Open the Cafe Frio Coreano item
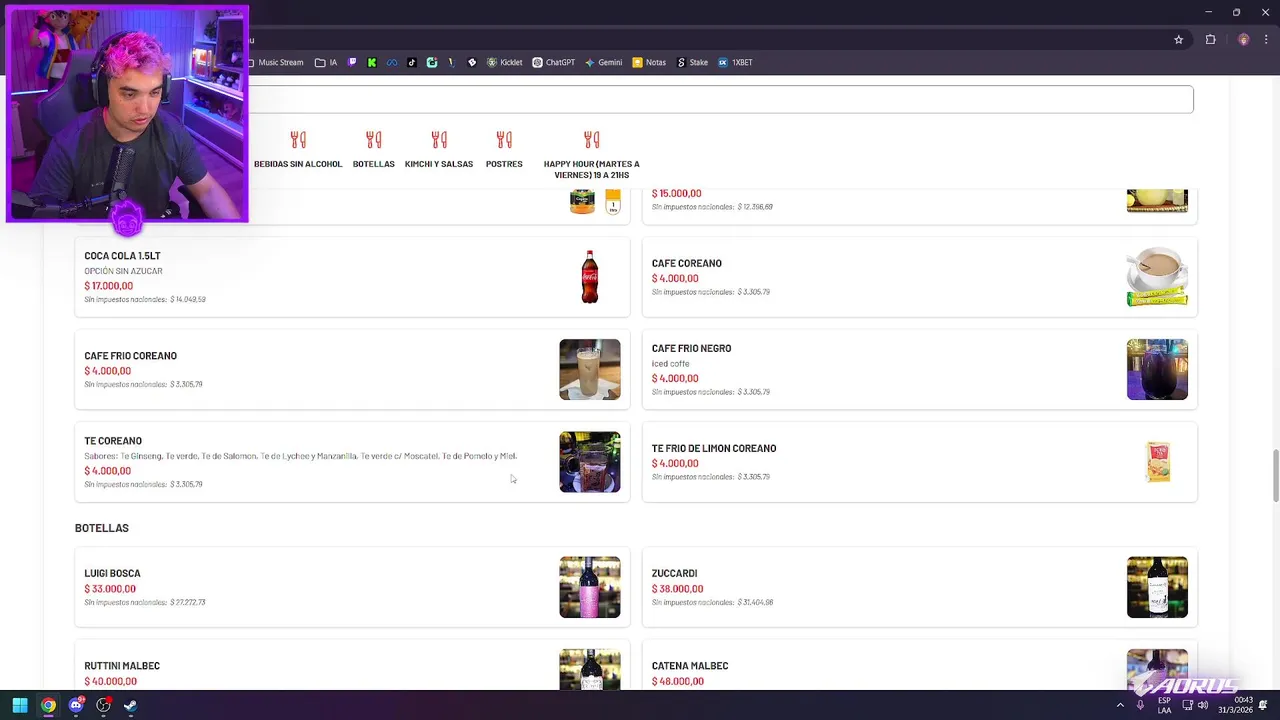 pyautogui.click(x=352, y=369)
